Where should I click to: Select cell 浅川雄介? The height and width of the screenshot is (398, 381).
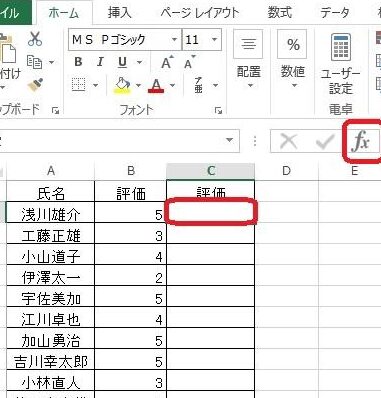coord(51,212)
